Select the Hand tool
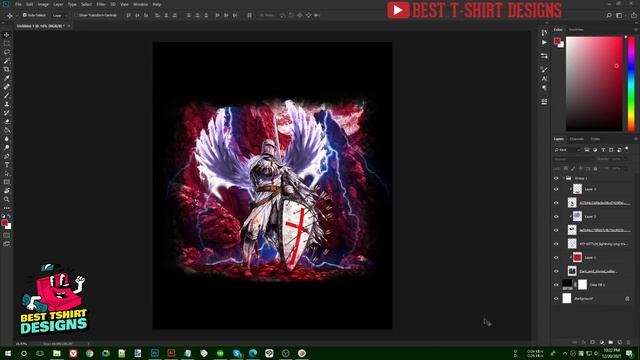The width and height of the screenshot is (640, 360). [7, 191]
